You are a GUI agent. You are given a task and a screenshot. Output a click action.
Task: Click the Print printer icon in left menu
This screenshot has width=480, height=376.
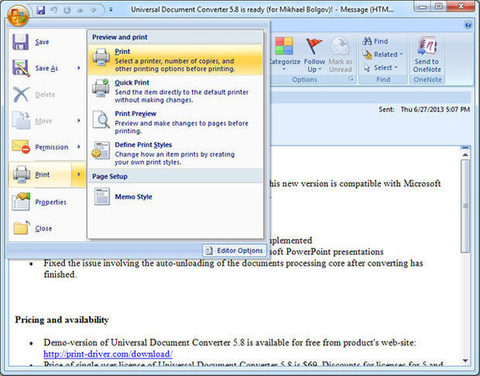pos(21,174)
